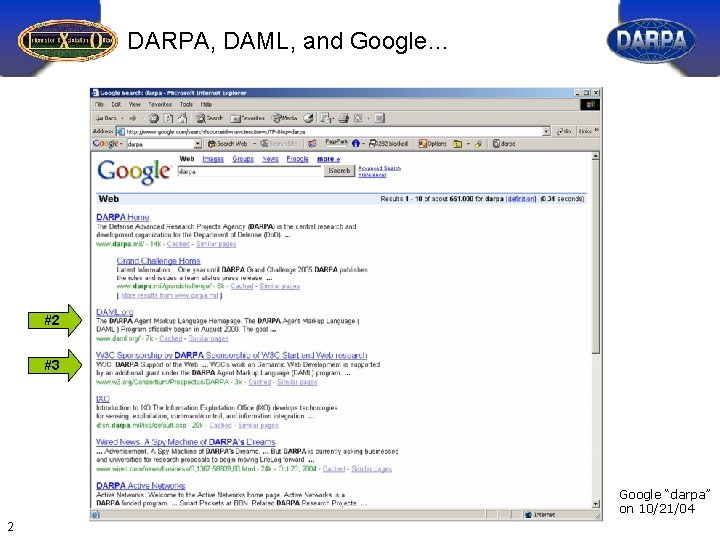Viewport: 720px width, 540px height.
Task: Click the Back button in IE toolbar
Action: [x=106, y=118]
